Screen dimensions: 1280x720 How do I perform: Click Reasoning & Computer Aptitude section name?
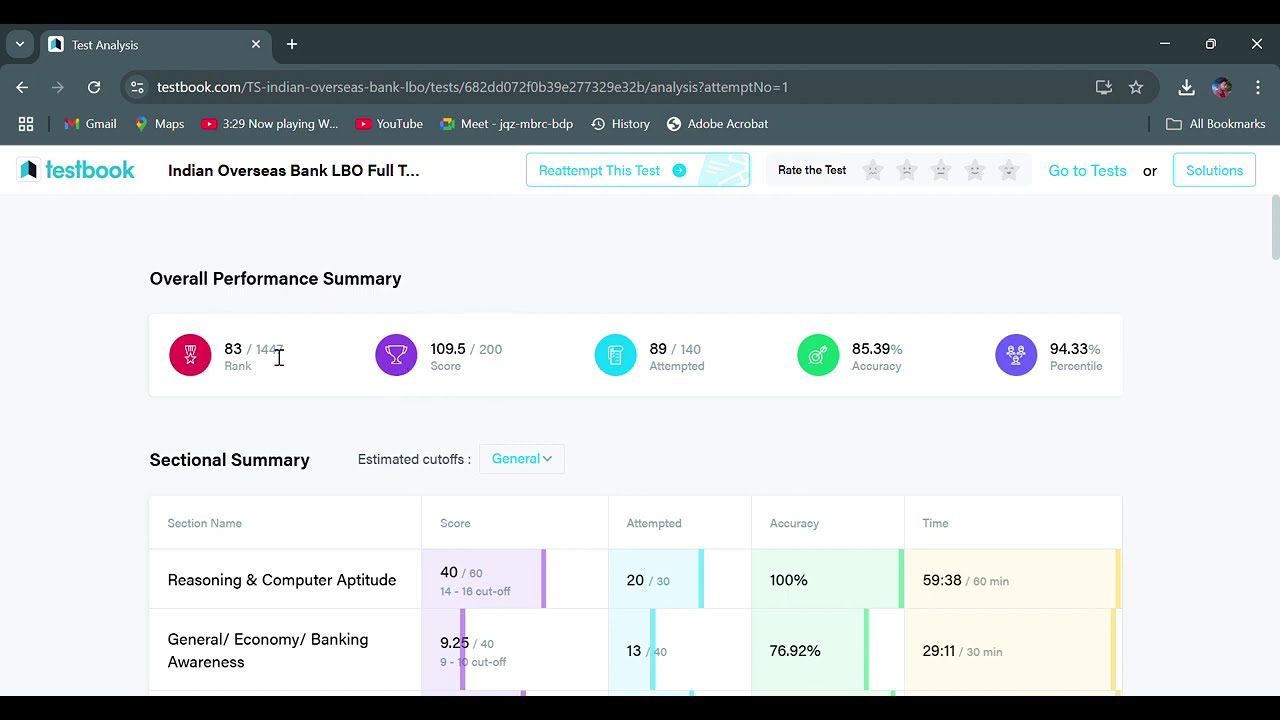(282, 580)
